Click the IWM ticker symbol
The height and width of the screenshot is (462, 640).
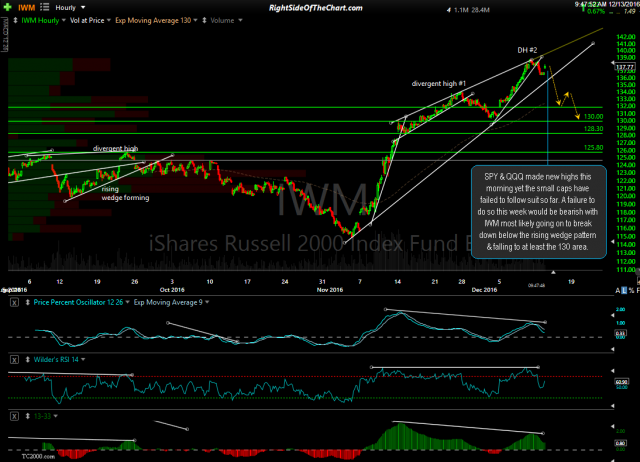27,7
